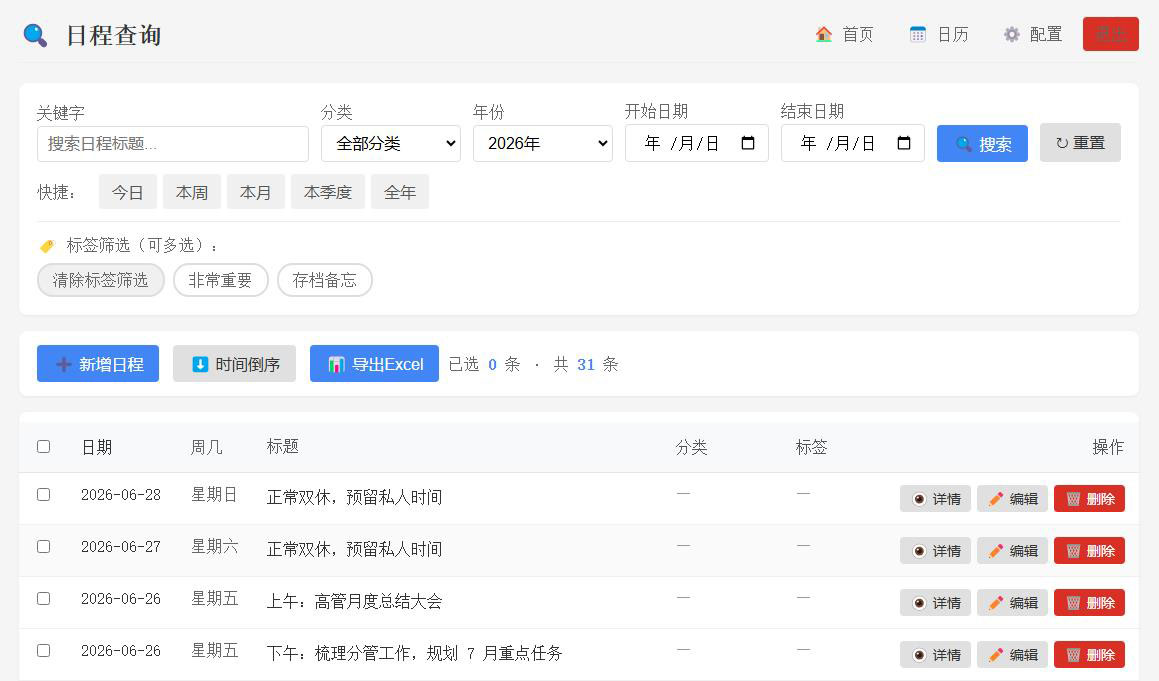Viewport: 1159px width, 681px height.
Task: Click the 结束日期 date field
Action: click(x=852, y=143)
